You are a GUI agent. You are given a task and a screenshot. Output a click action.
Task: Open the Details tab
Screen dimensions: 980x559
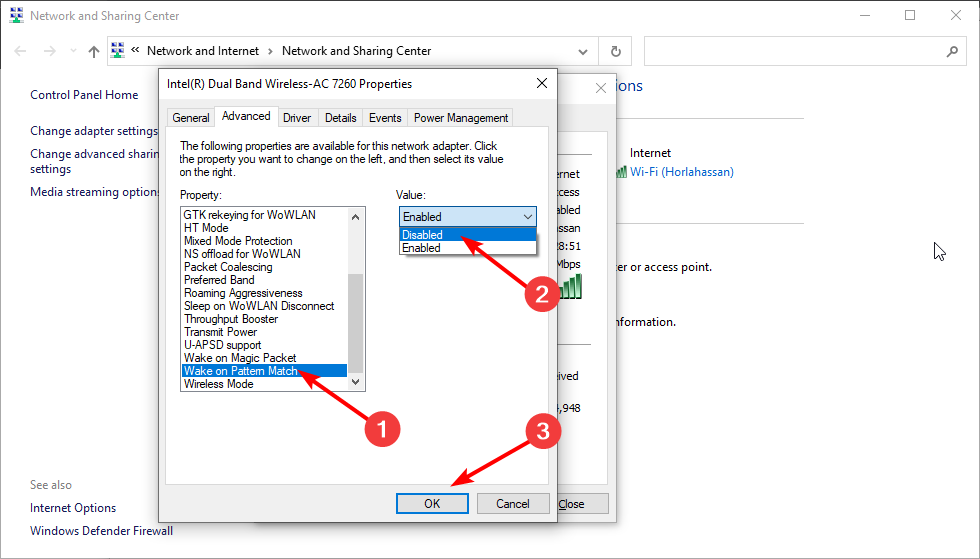pyautogui.click(x=341, y=118)
